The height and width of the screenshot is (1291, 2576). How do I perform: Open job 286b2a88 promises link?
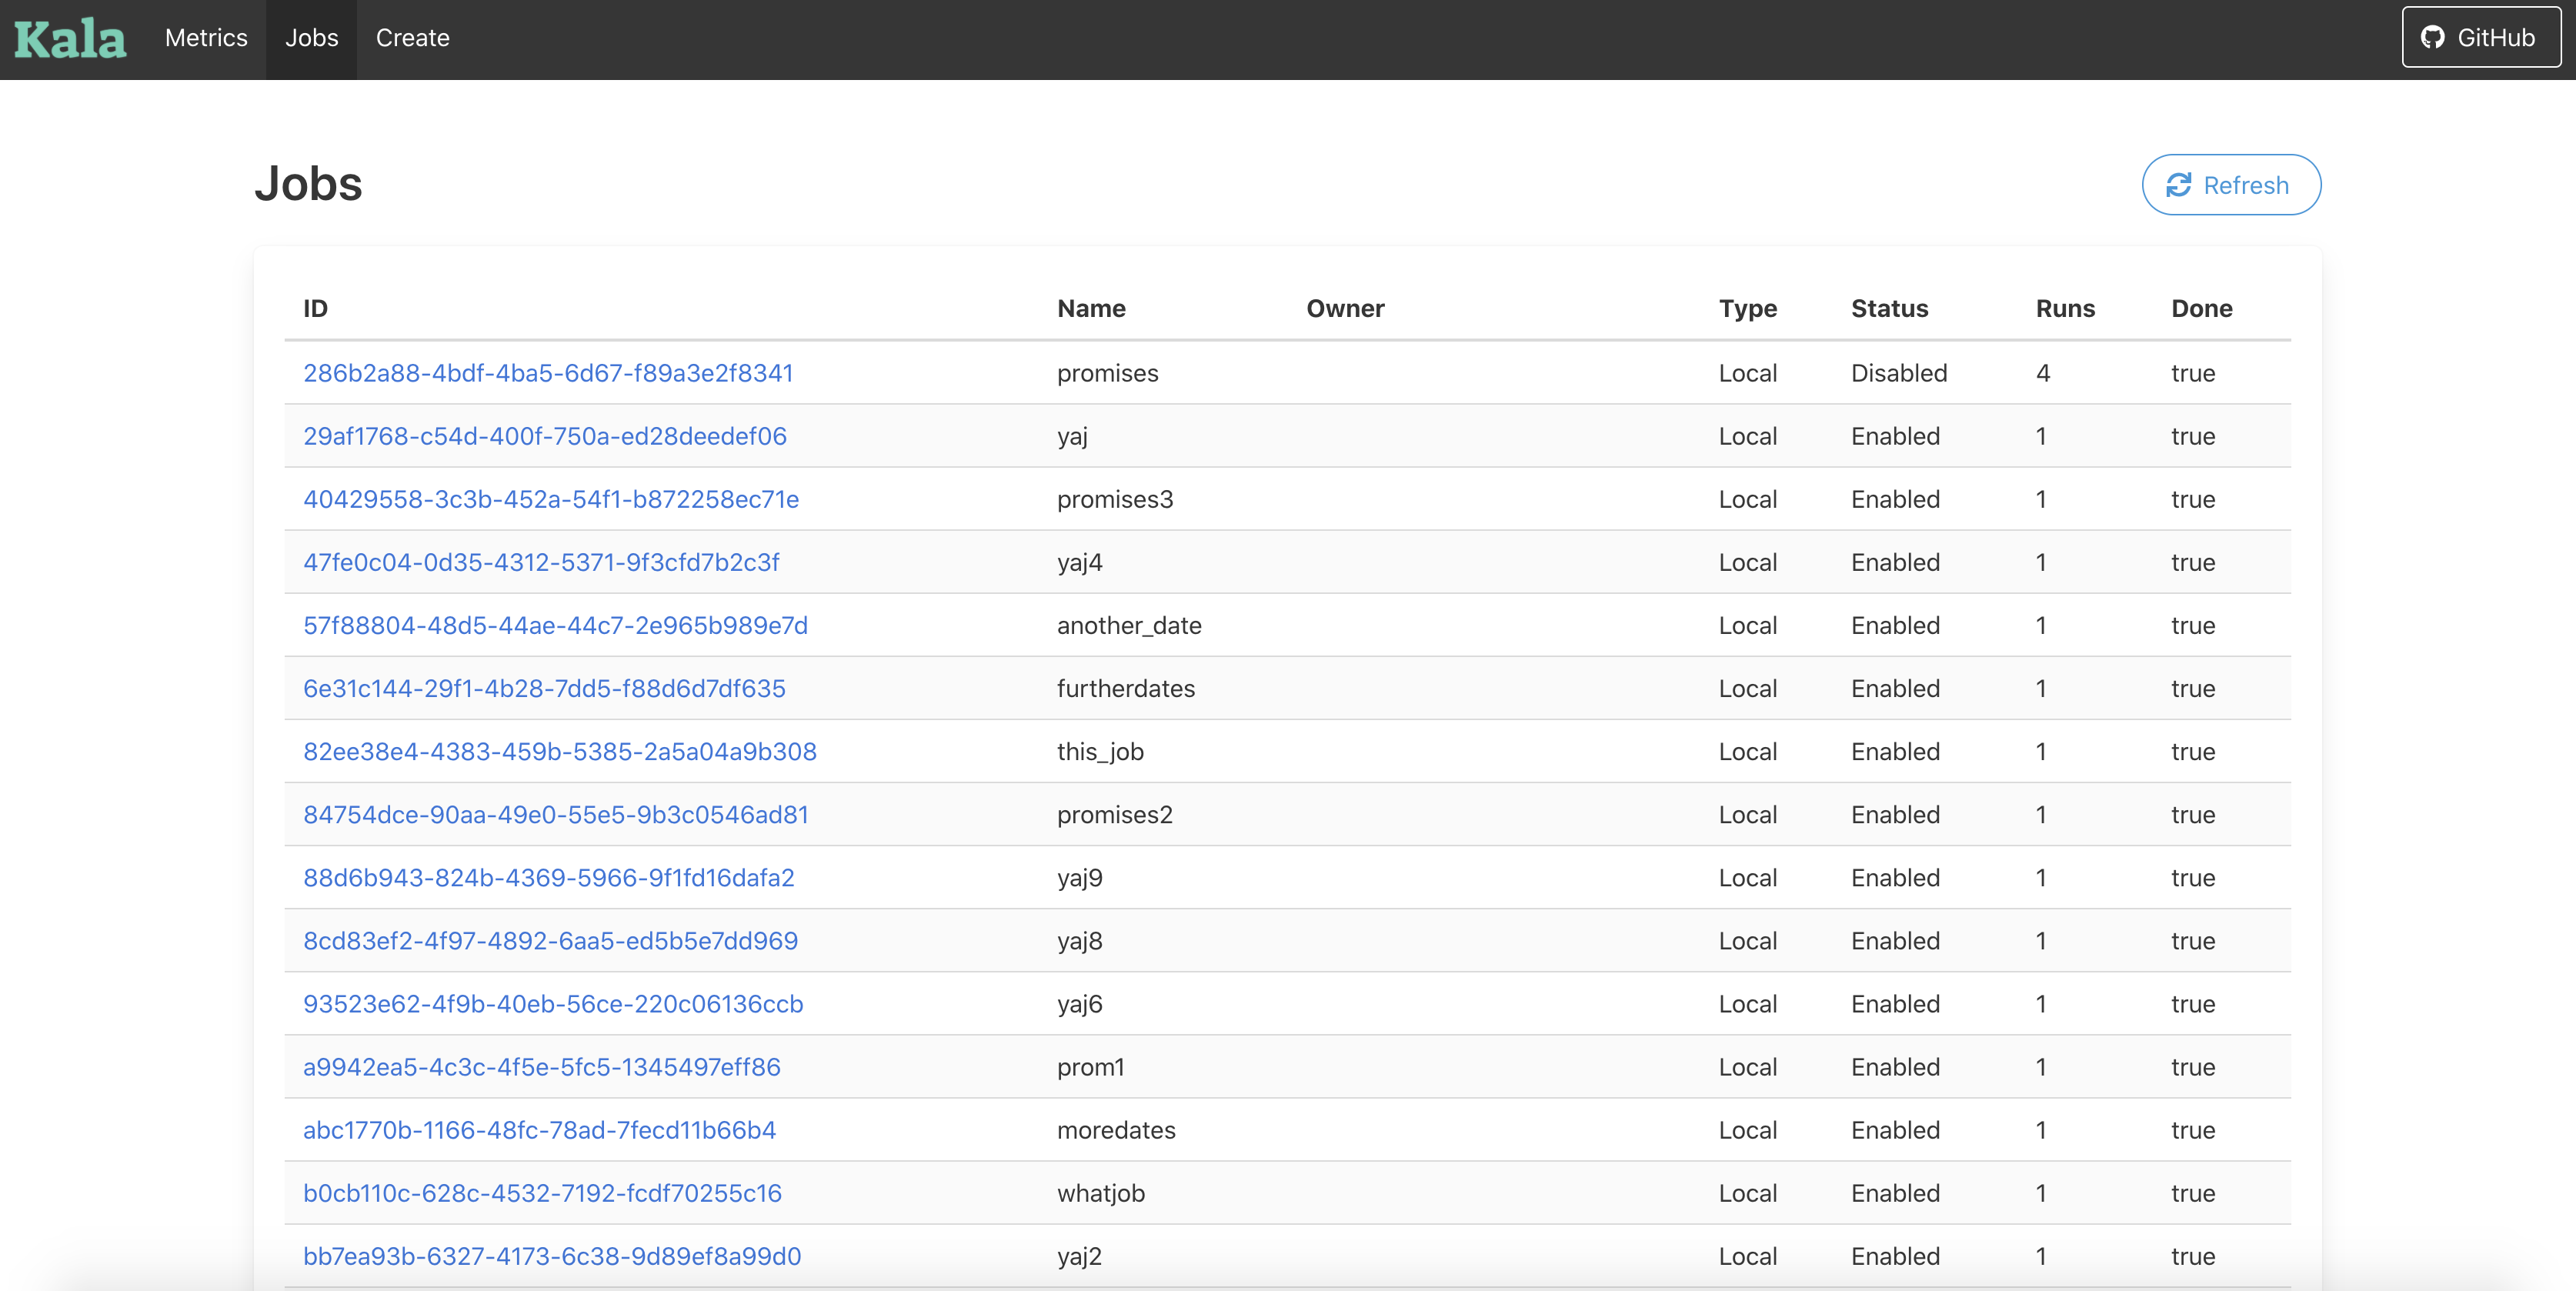point(548,373)
